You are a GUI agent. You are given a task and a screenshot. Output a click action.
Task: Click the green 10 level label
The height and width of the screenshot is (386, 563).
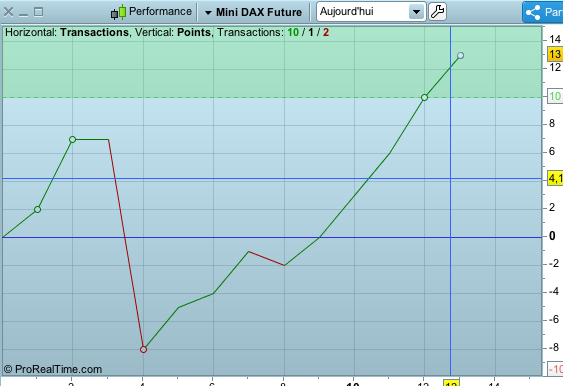pyautogui.click(x=555, y=97)
